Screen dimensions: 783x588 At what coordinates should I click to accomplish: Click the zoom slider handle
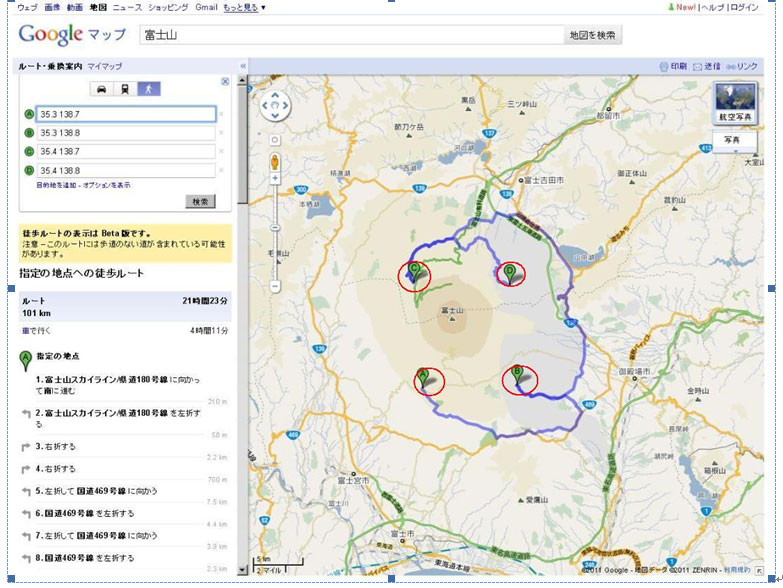point(275,228)
